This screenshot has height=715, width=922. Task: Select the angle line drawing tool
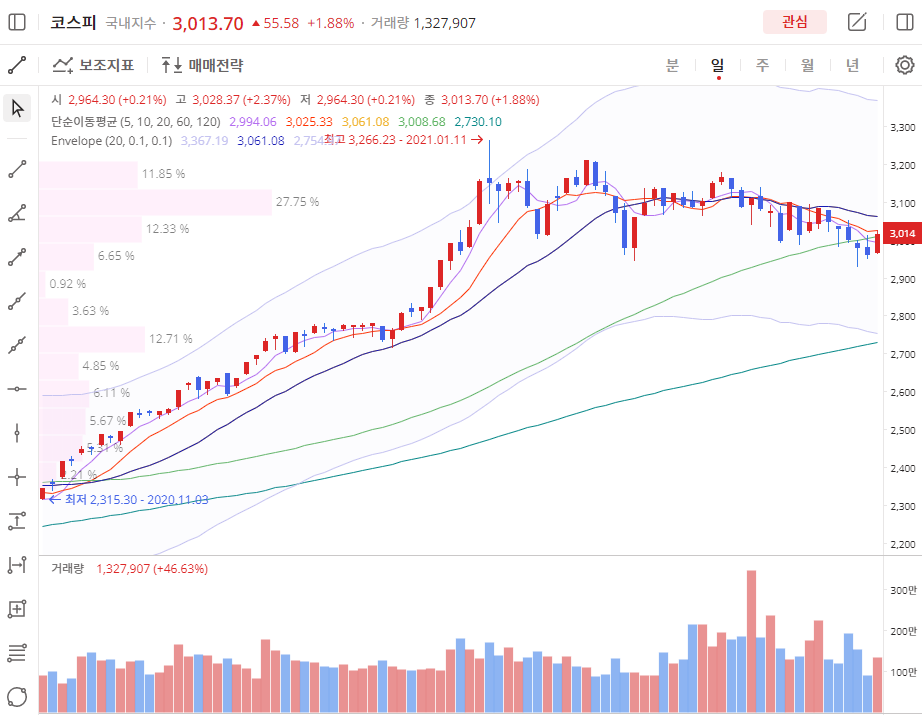tap(17, 213)
